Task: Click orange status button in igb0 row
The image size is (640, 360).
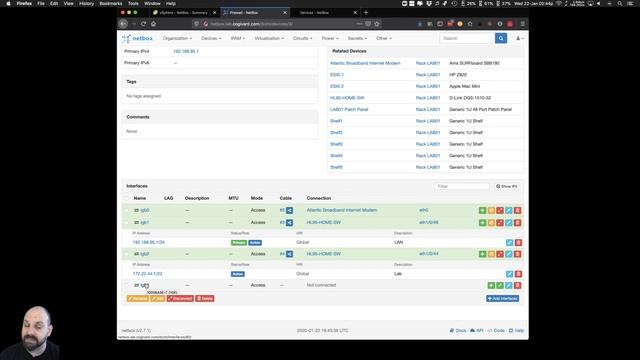Action: click(x=491, y=210)
